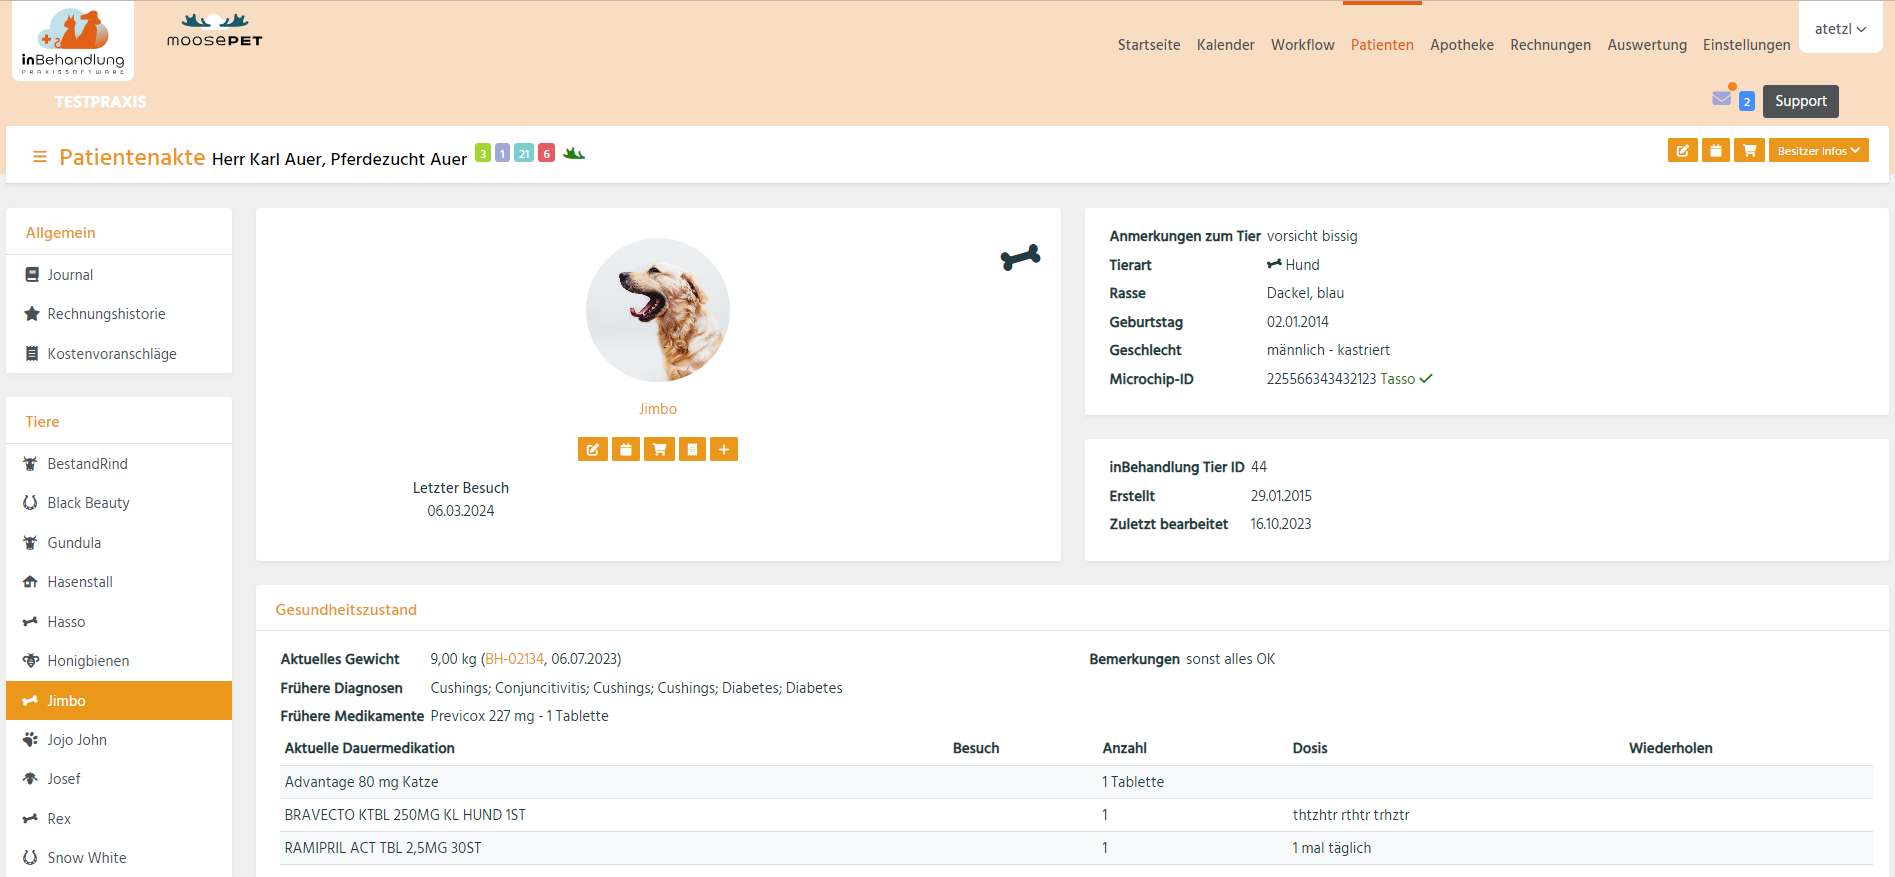Image resolution: width=1895 pixels, height=877 pixels.
Task: Expand the Besitzer Infos dropdown
Action: click(x=1819, y=150)
